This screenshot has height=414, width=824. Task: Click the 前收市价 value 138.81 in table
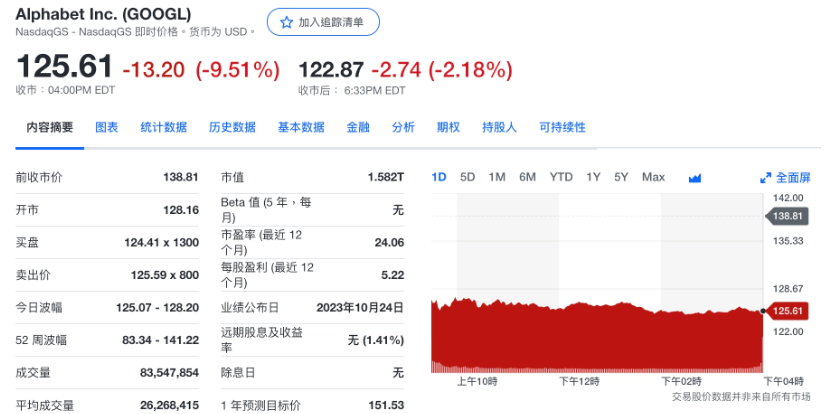(181, 177)
